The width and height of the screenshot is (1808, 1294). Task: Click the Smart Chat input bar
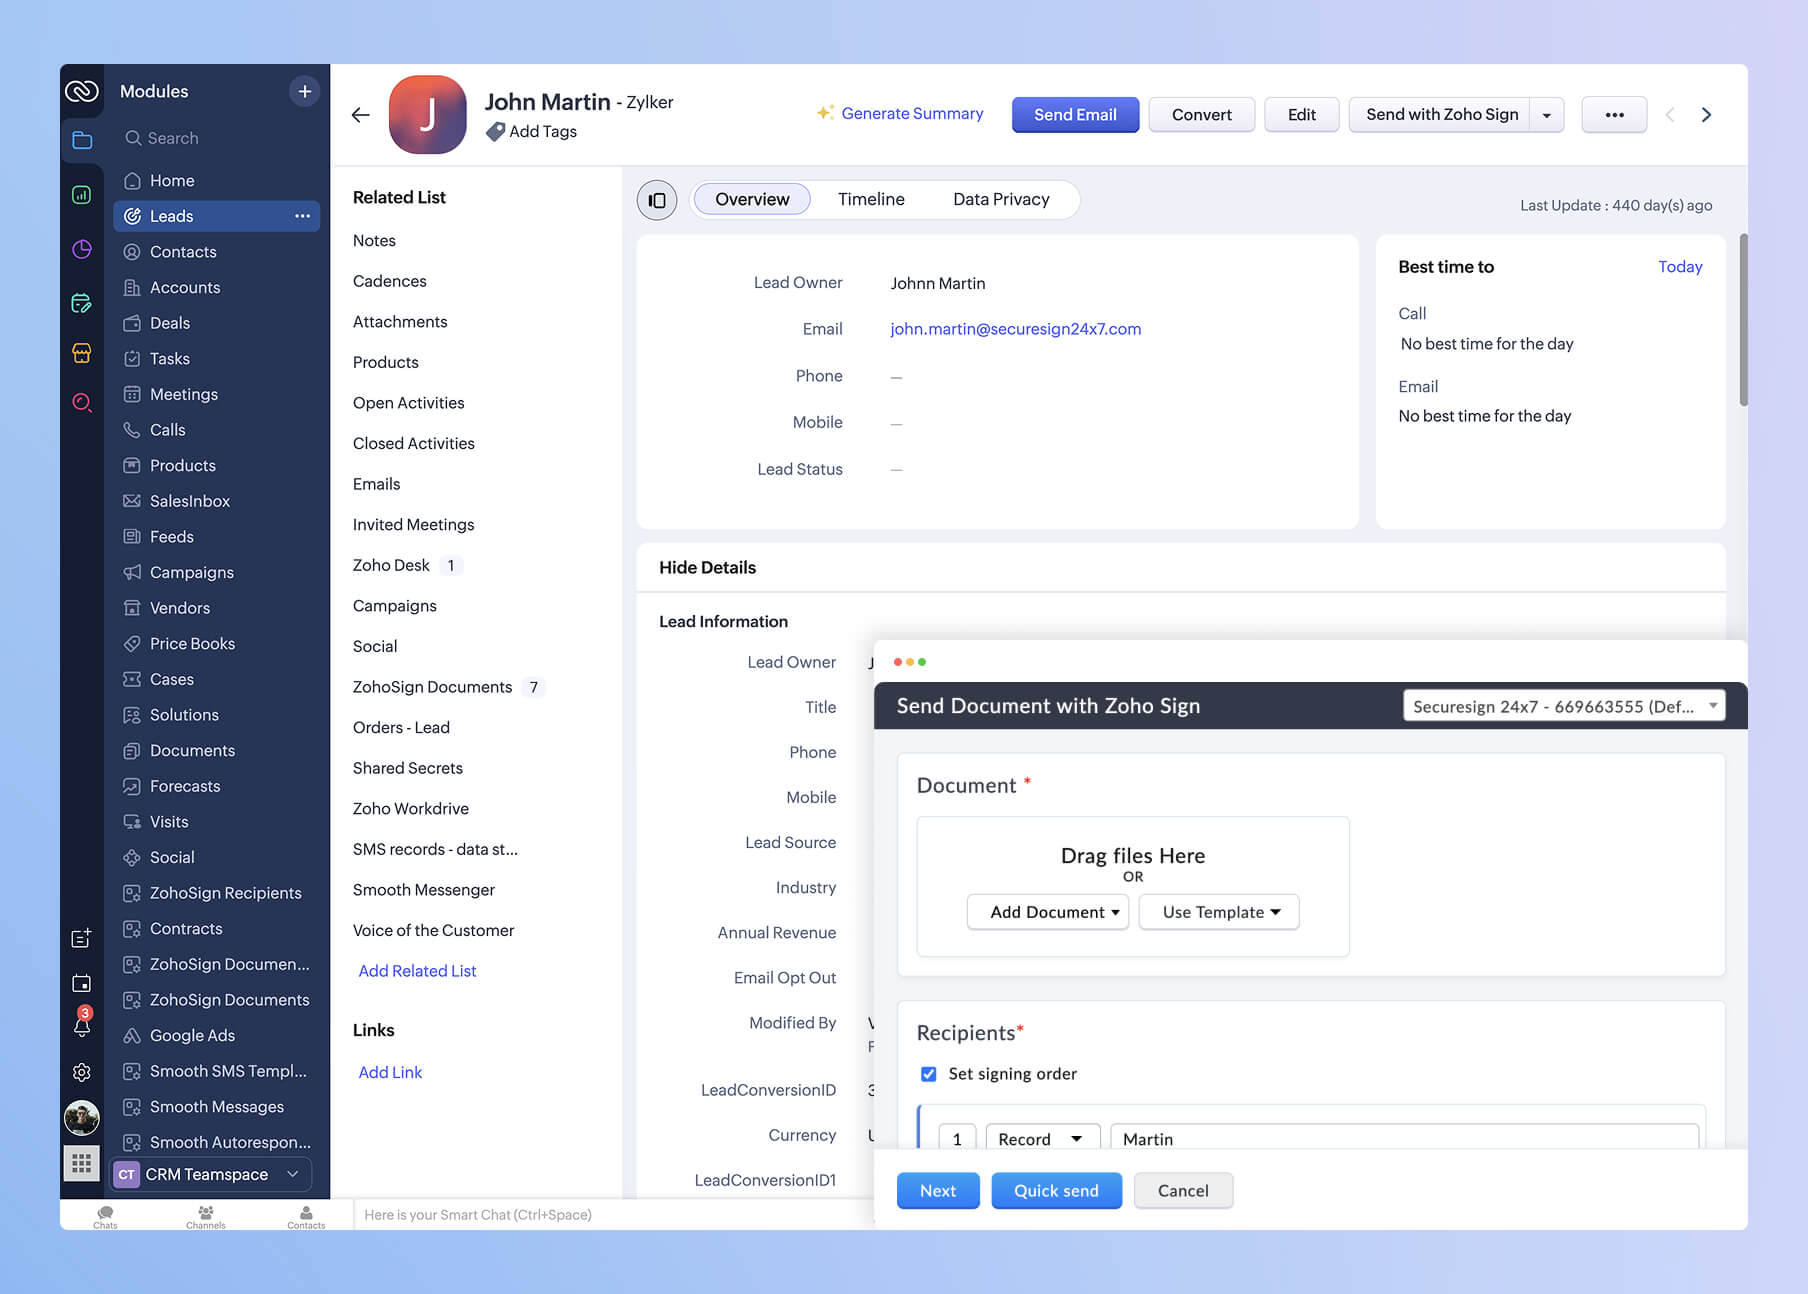[x=612, y=1215]
